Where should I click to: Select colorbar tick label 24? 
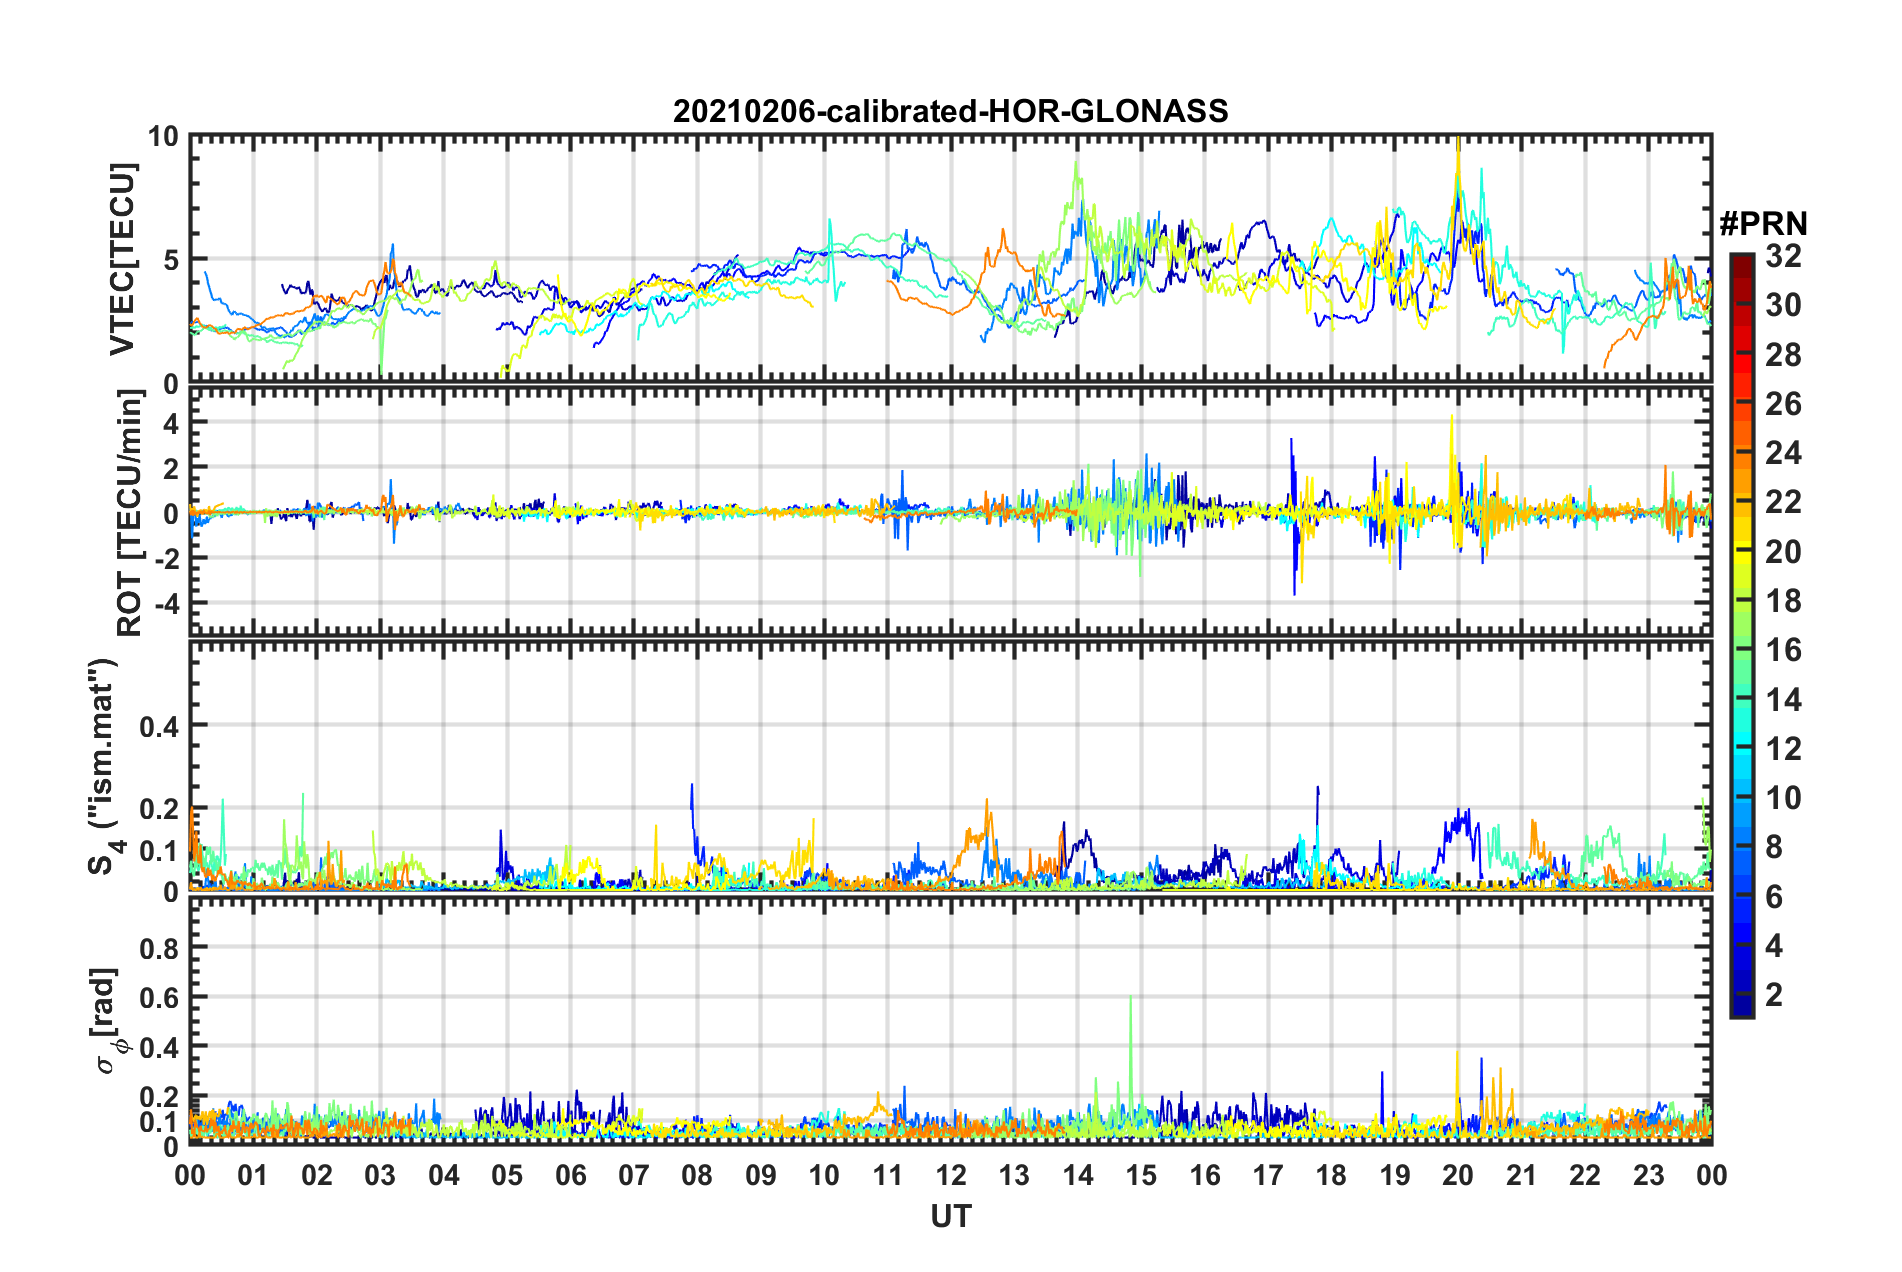[x=1784, y=453]
